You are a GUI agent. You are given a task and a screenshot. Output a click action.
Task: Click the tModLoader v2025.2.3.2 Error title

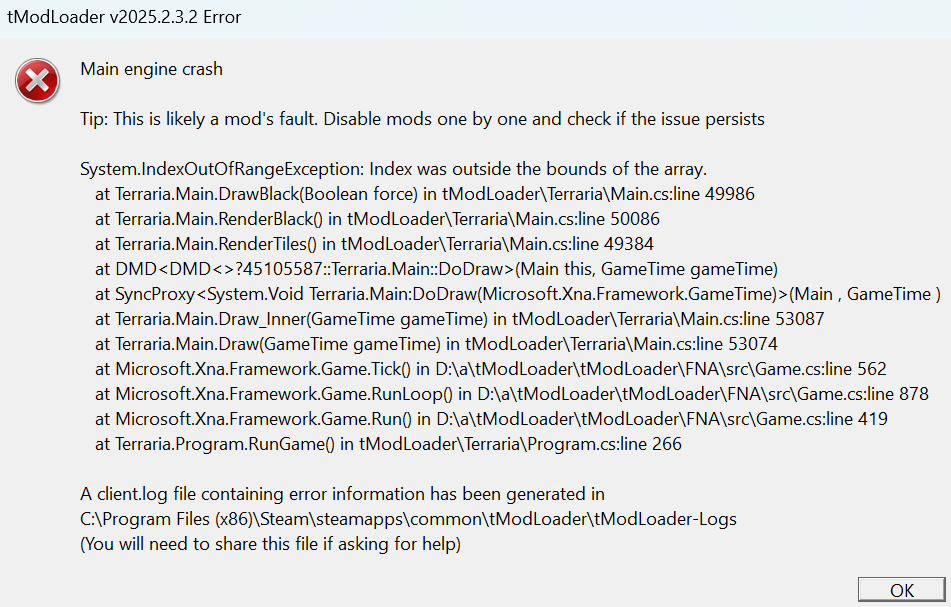[x=124, y=17]
